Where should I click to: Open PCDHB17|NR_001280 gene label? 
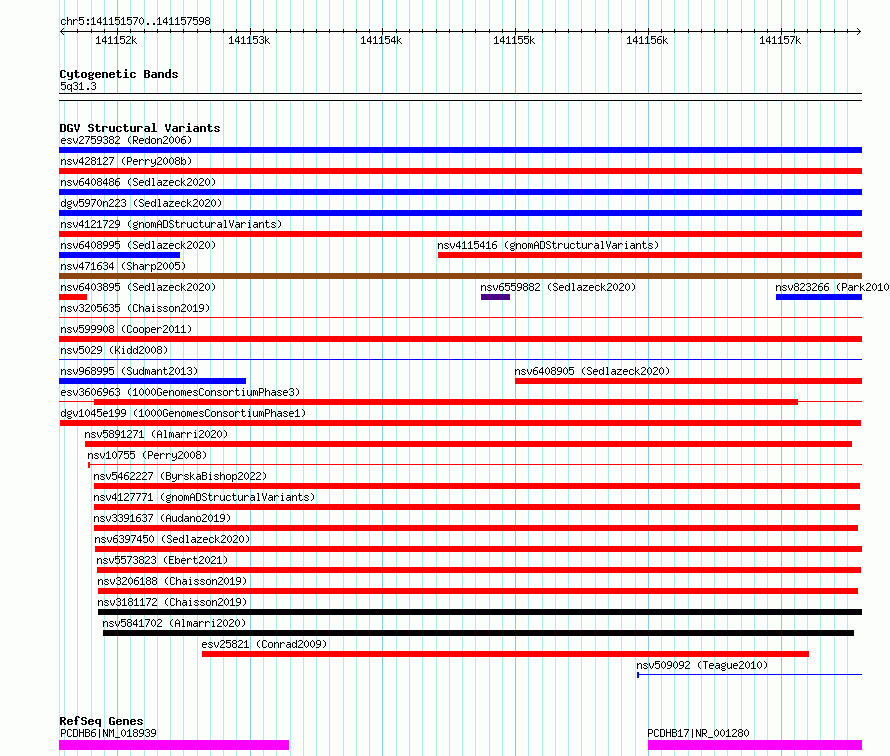point(698,733)
